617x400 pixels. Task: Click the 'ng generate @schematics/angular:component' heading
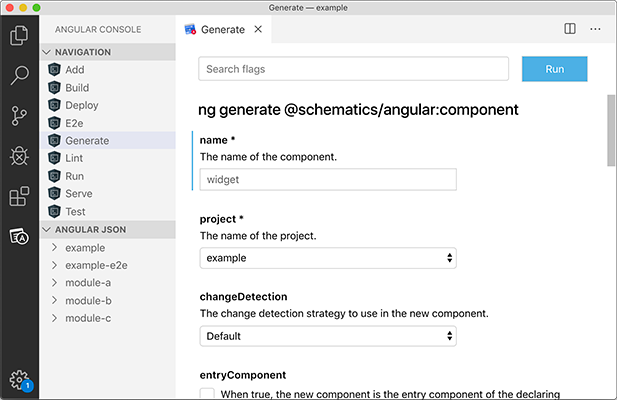pyautogui.click(x=358, y=110)
